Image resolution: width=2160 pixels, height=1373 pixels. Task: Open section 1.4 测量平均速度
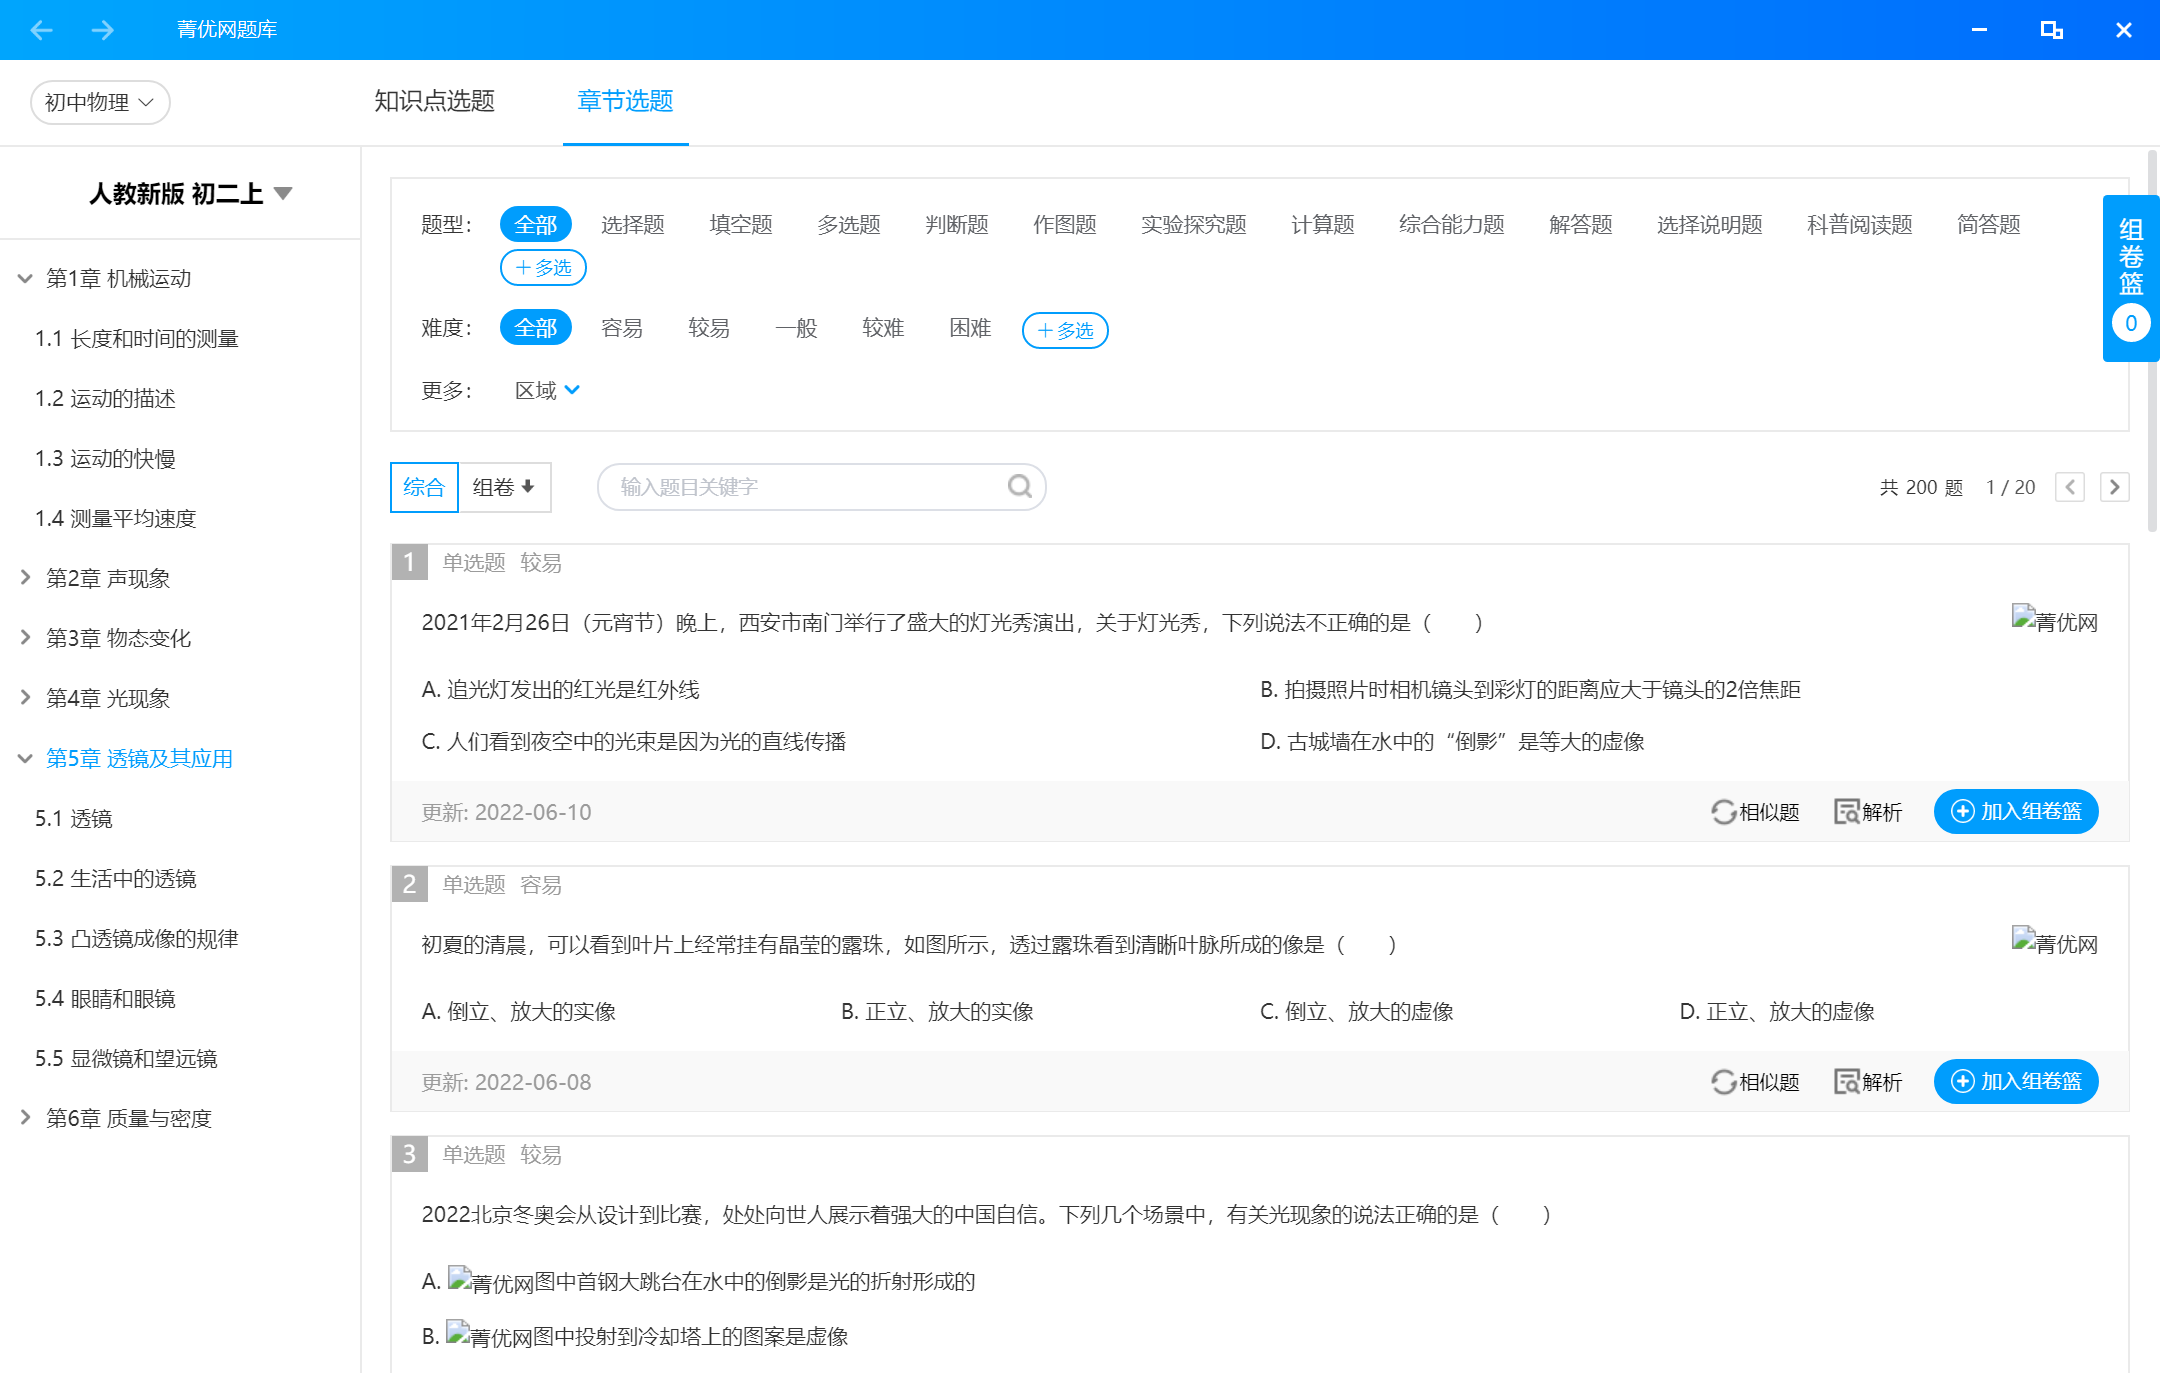[x=115, y=518]
